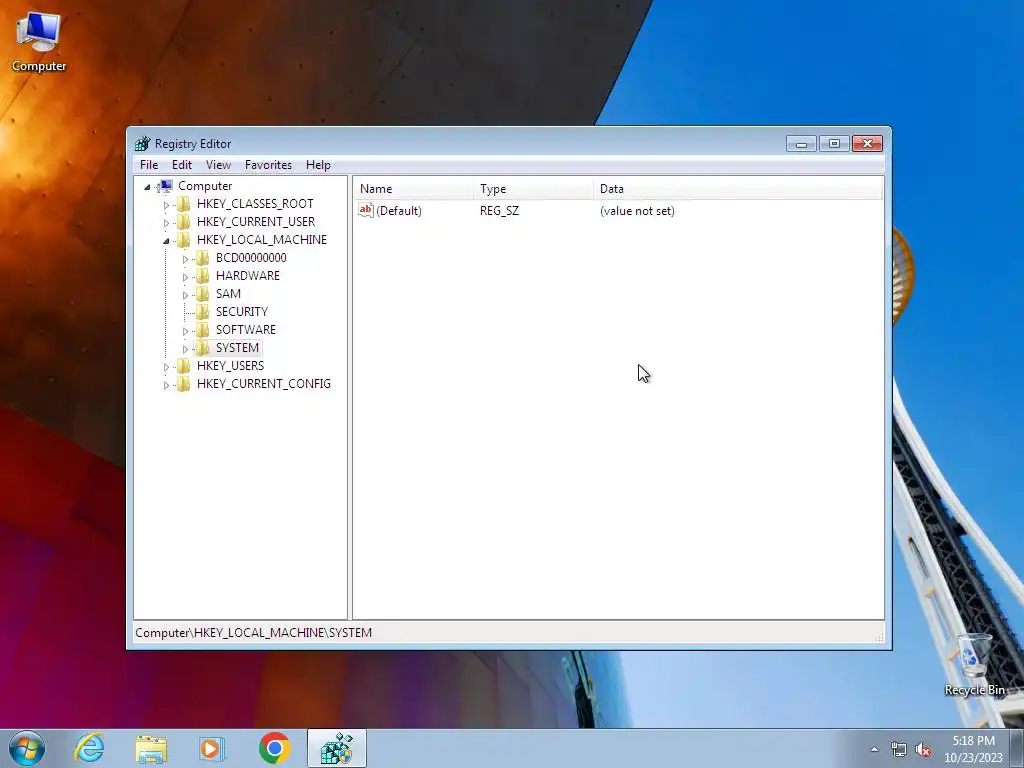Collapse the Computer root node arrow

[148, 187]
